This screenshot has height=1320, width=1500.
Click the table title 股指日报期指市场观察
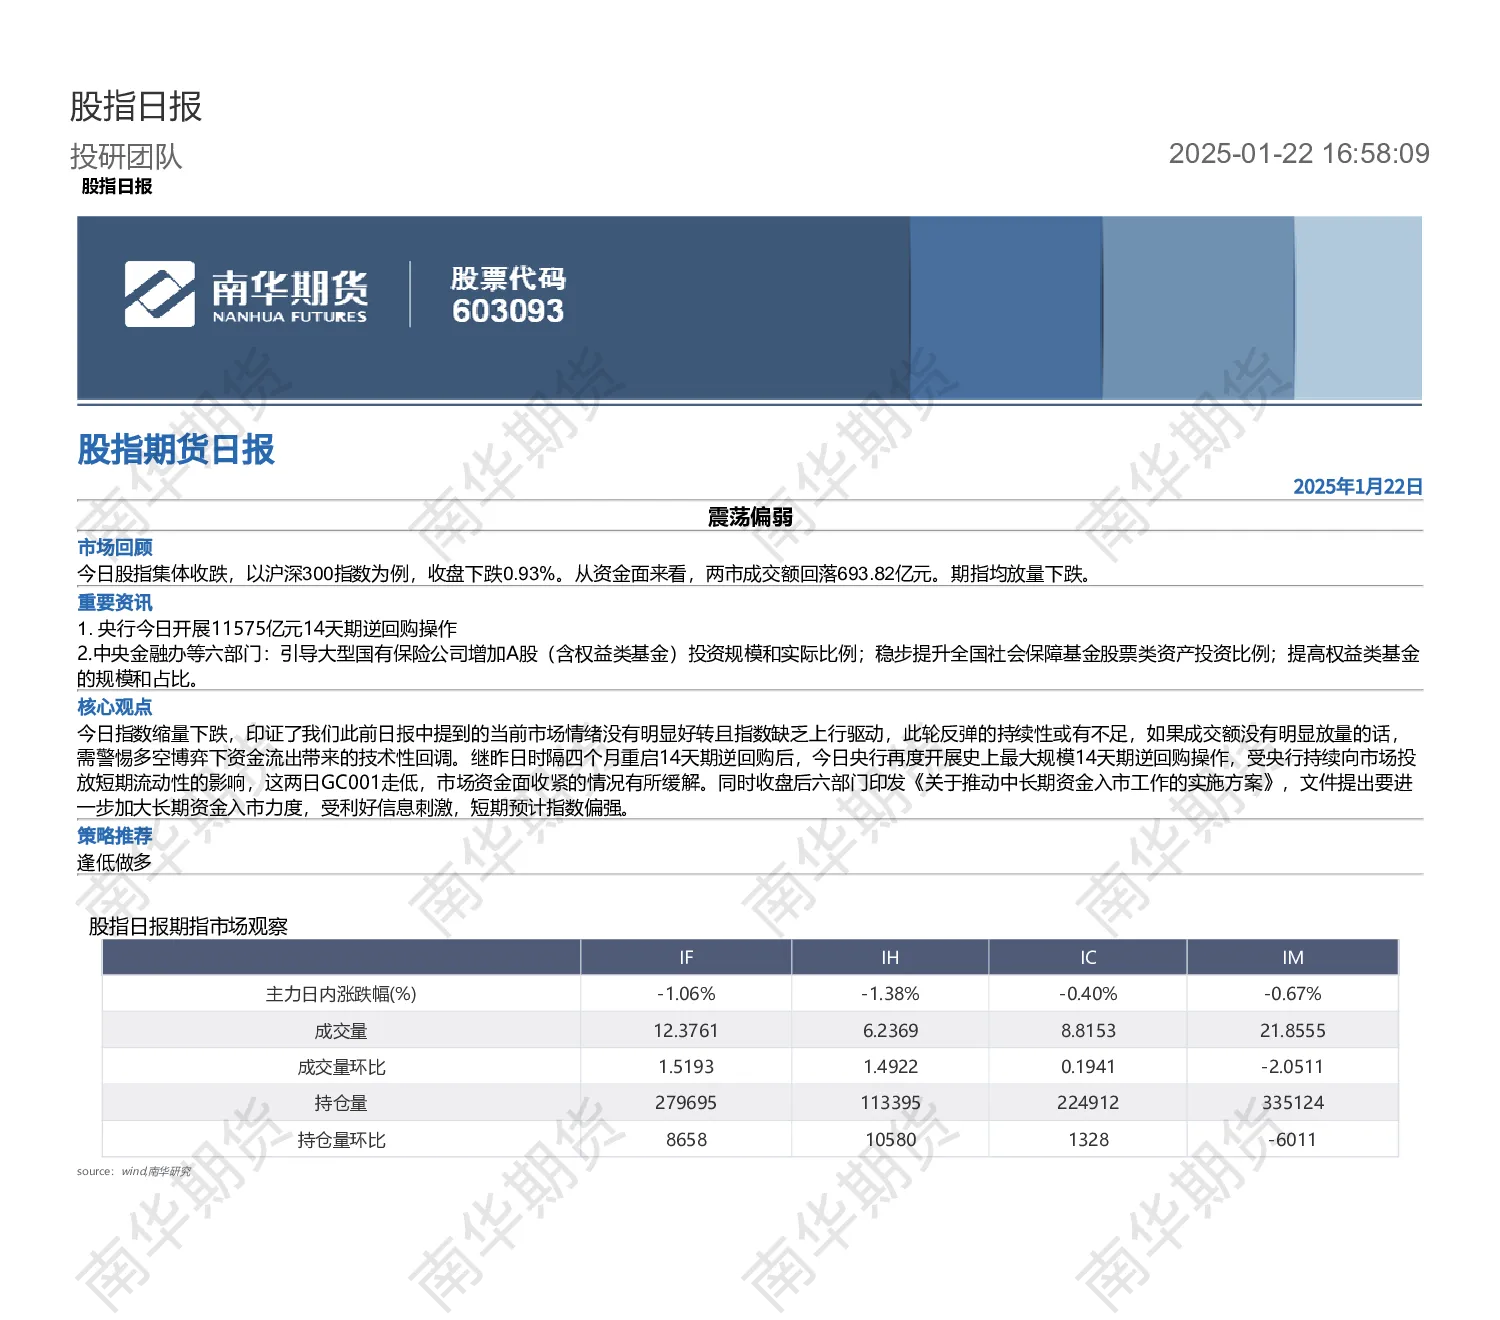point(188,926)
